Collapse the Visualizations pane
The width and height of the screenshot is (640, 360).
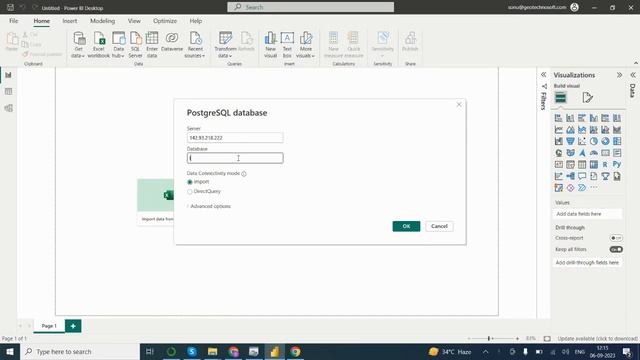point(620,75)
